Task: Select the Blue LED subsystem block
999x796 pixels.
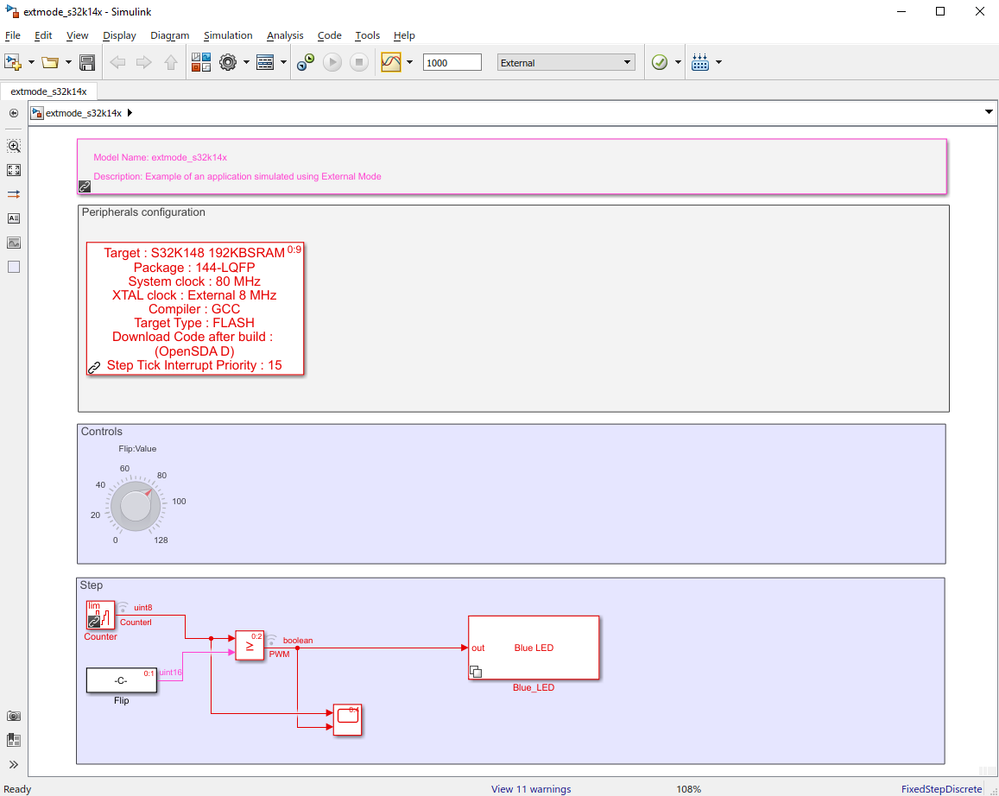Action: 534,648
